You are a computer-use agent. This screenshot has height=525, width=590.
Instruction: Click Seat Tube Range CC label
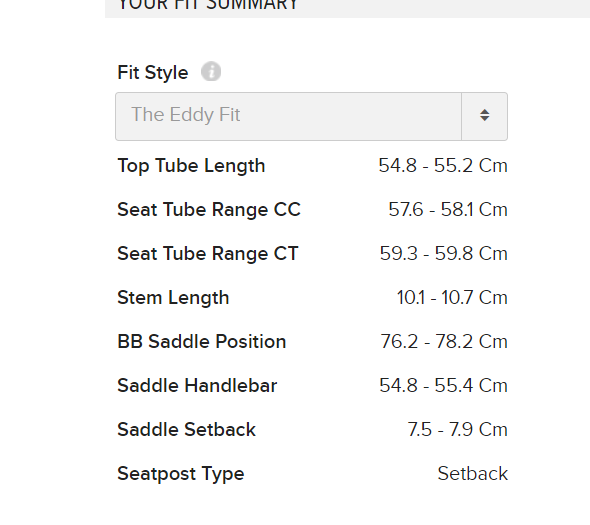(x=209, y=209)
